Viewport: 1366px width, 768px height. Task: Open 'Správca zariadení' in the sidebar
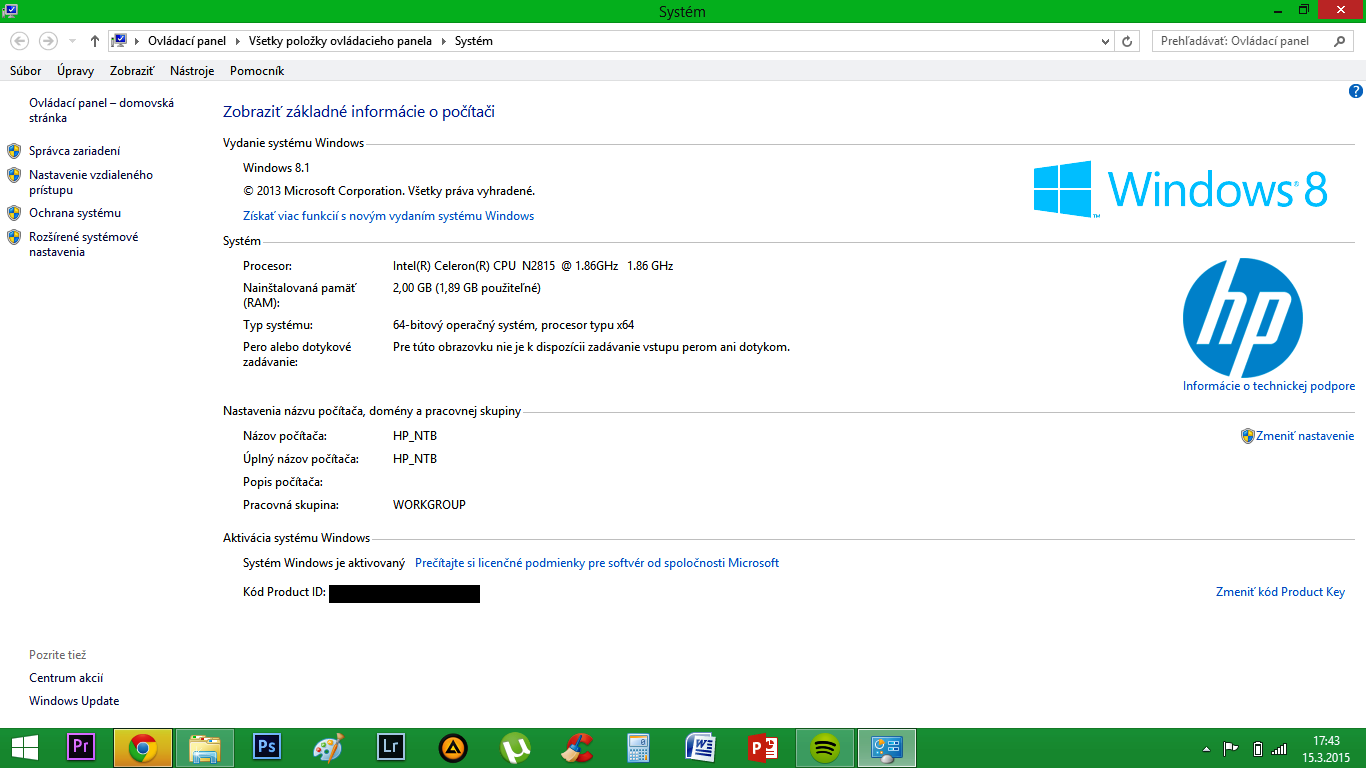[74, 151]
